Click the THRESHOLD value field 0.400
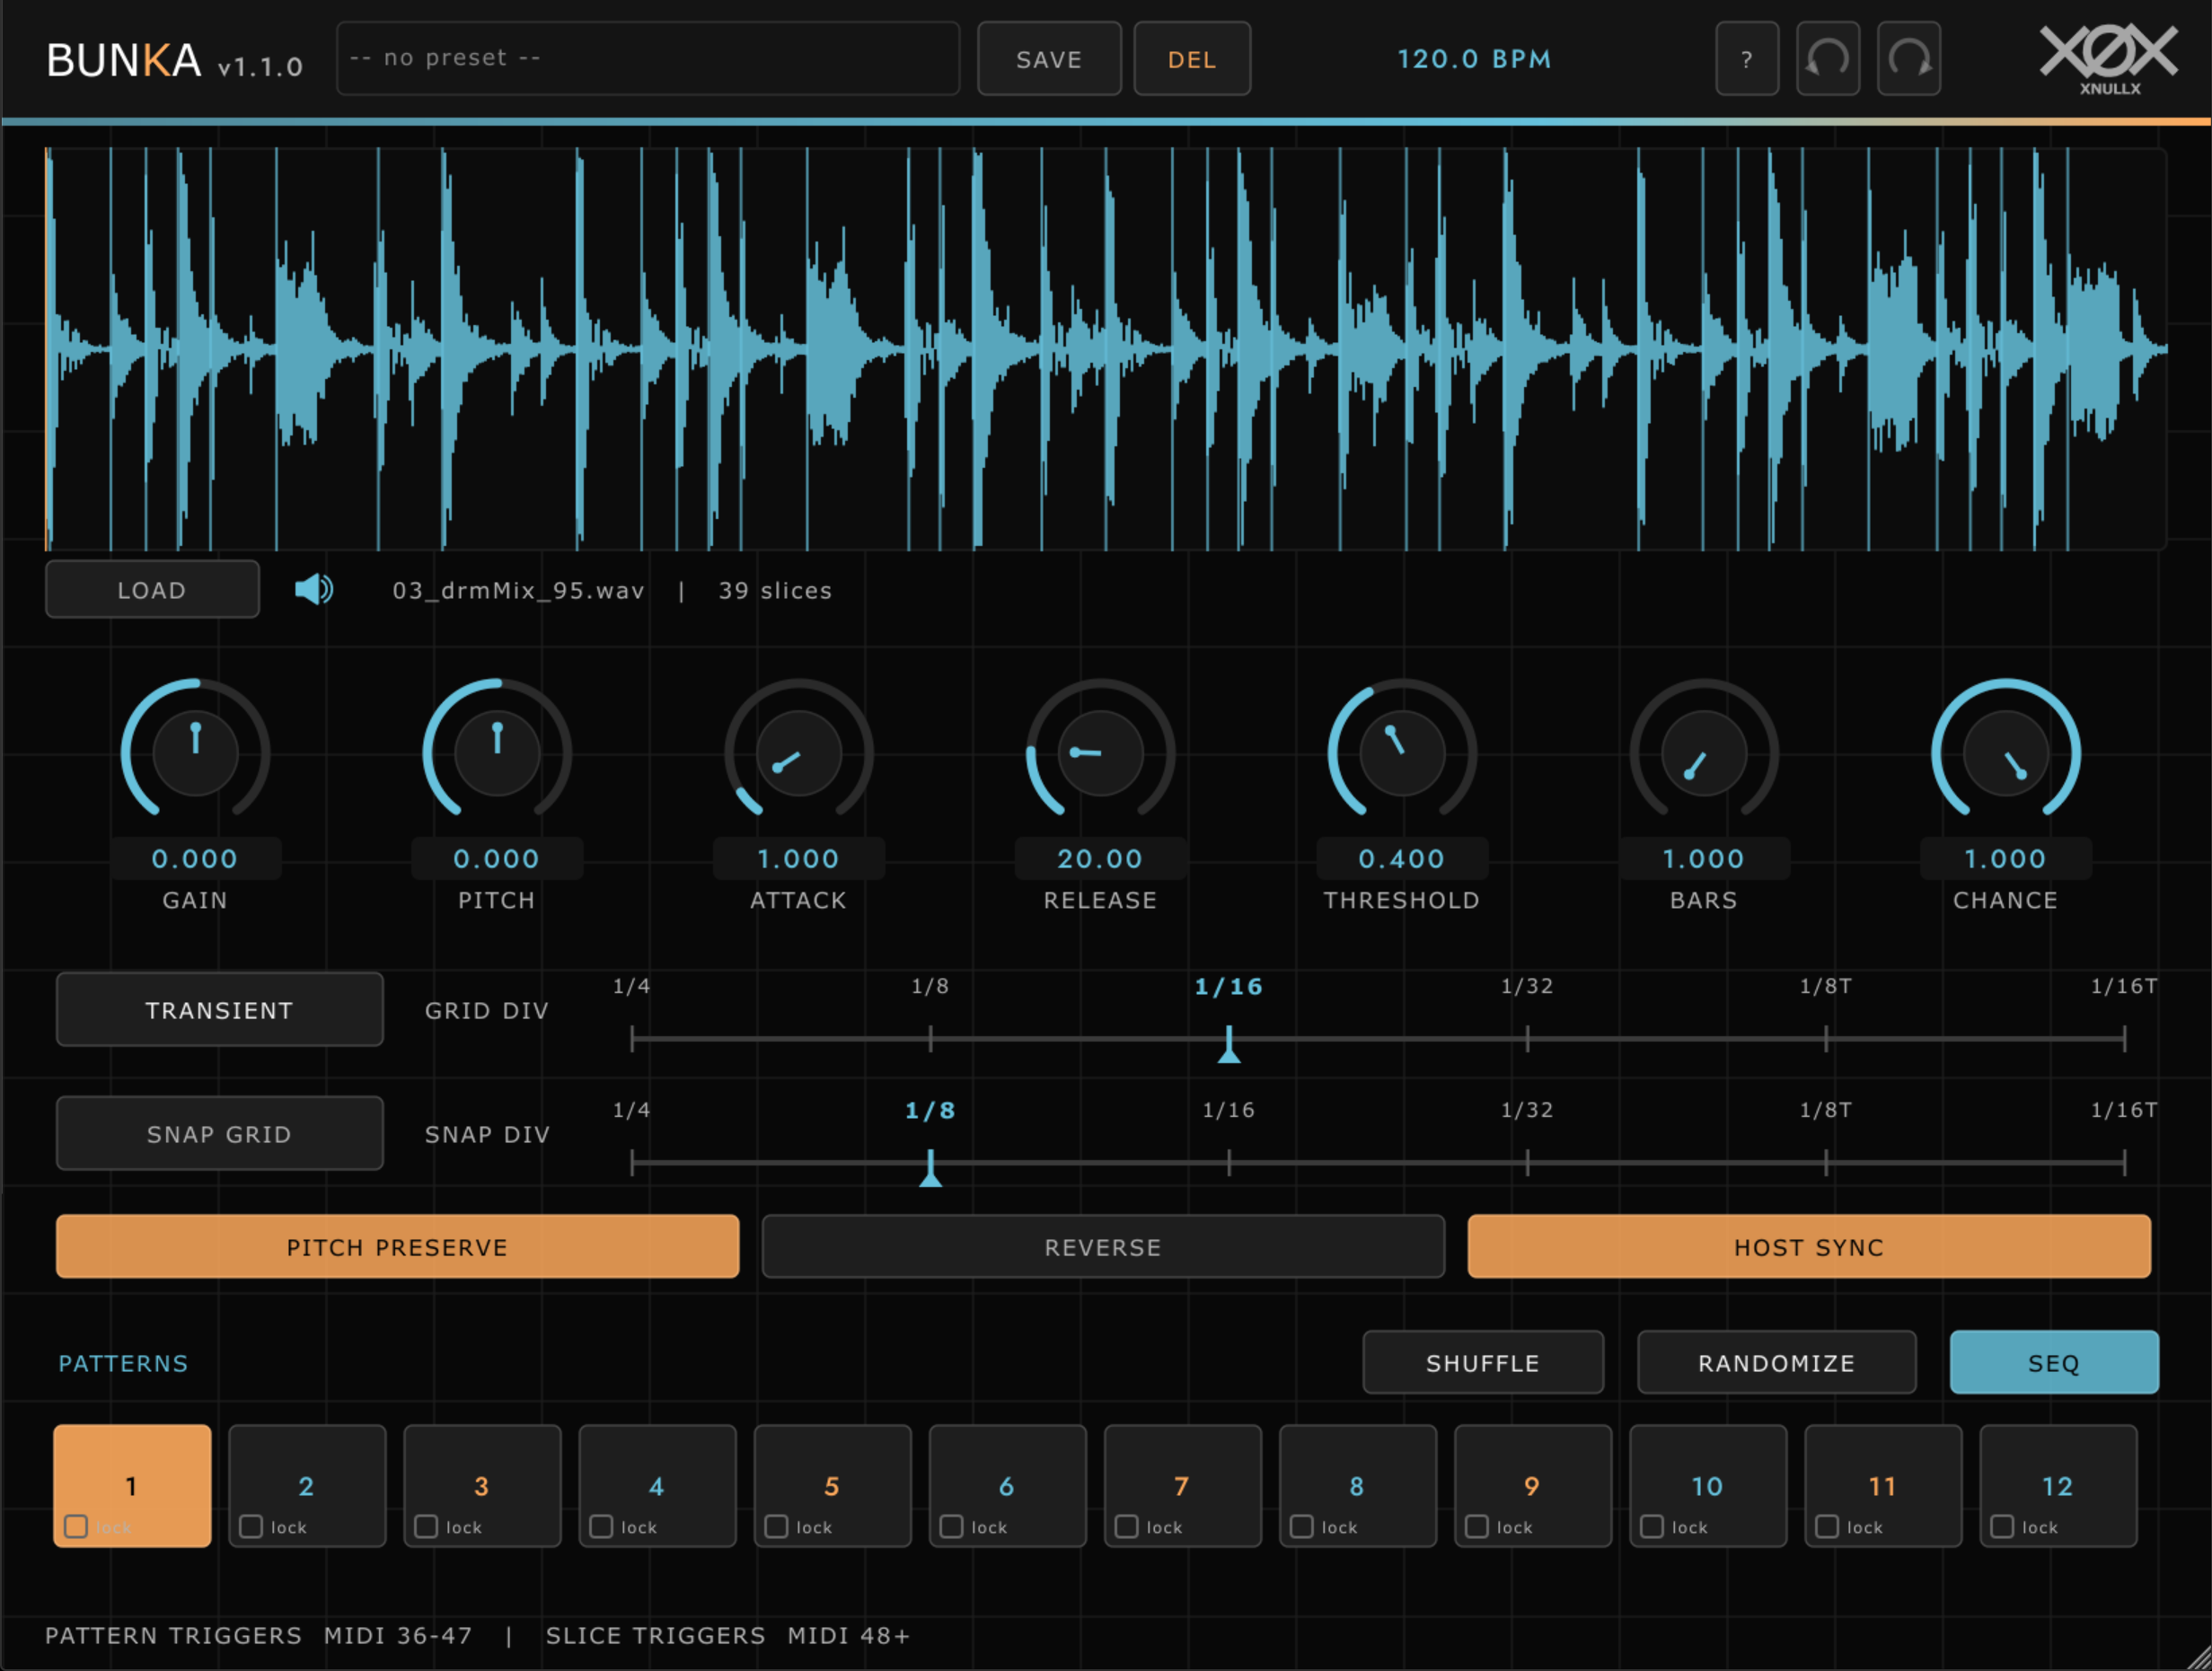The height and width of the screenshot is (1671, 2212). (x=1402, y=858)
